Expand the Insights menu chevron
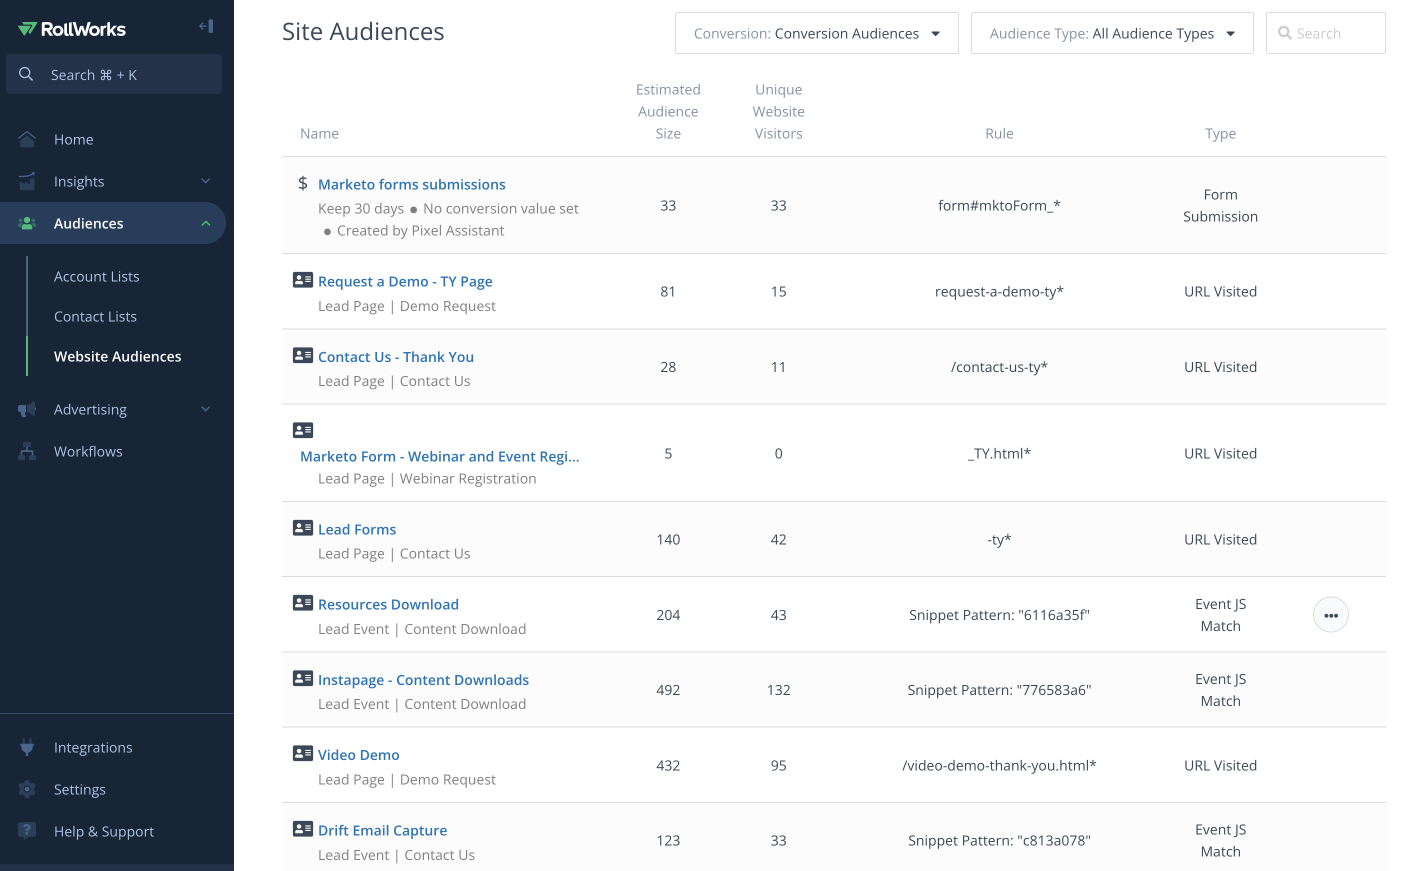The image size is (1426, 871). (206, 181)
